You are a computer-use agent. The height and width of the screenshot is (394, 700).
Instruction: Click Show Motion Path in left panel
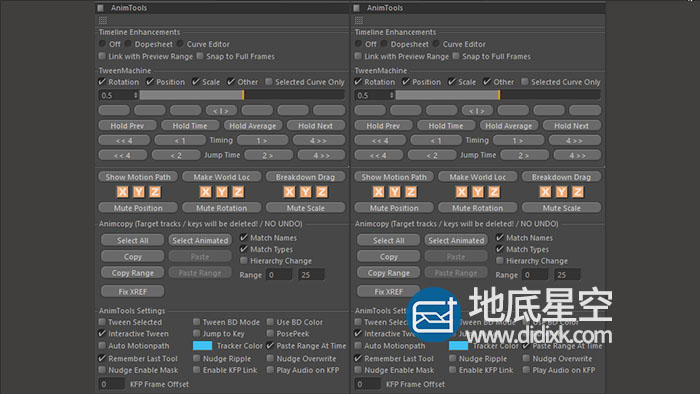click(138, 177)
